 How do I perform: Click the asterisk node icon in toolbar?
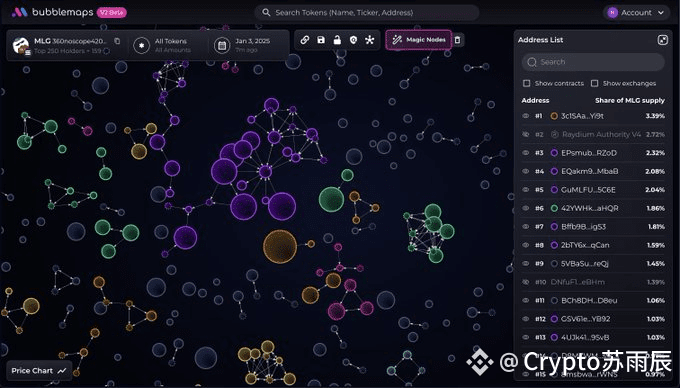coord(369,40)
